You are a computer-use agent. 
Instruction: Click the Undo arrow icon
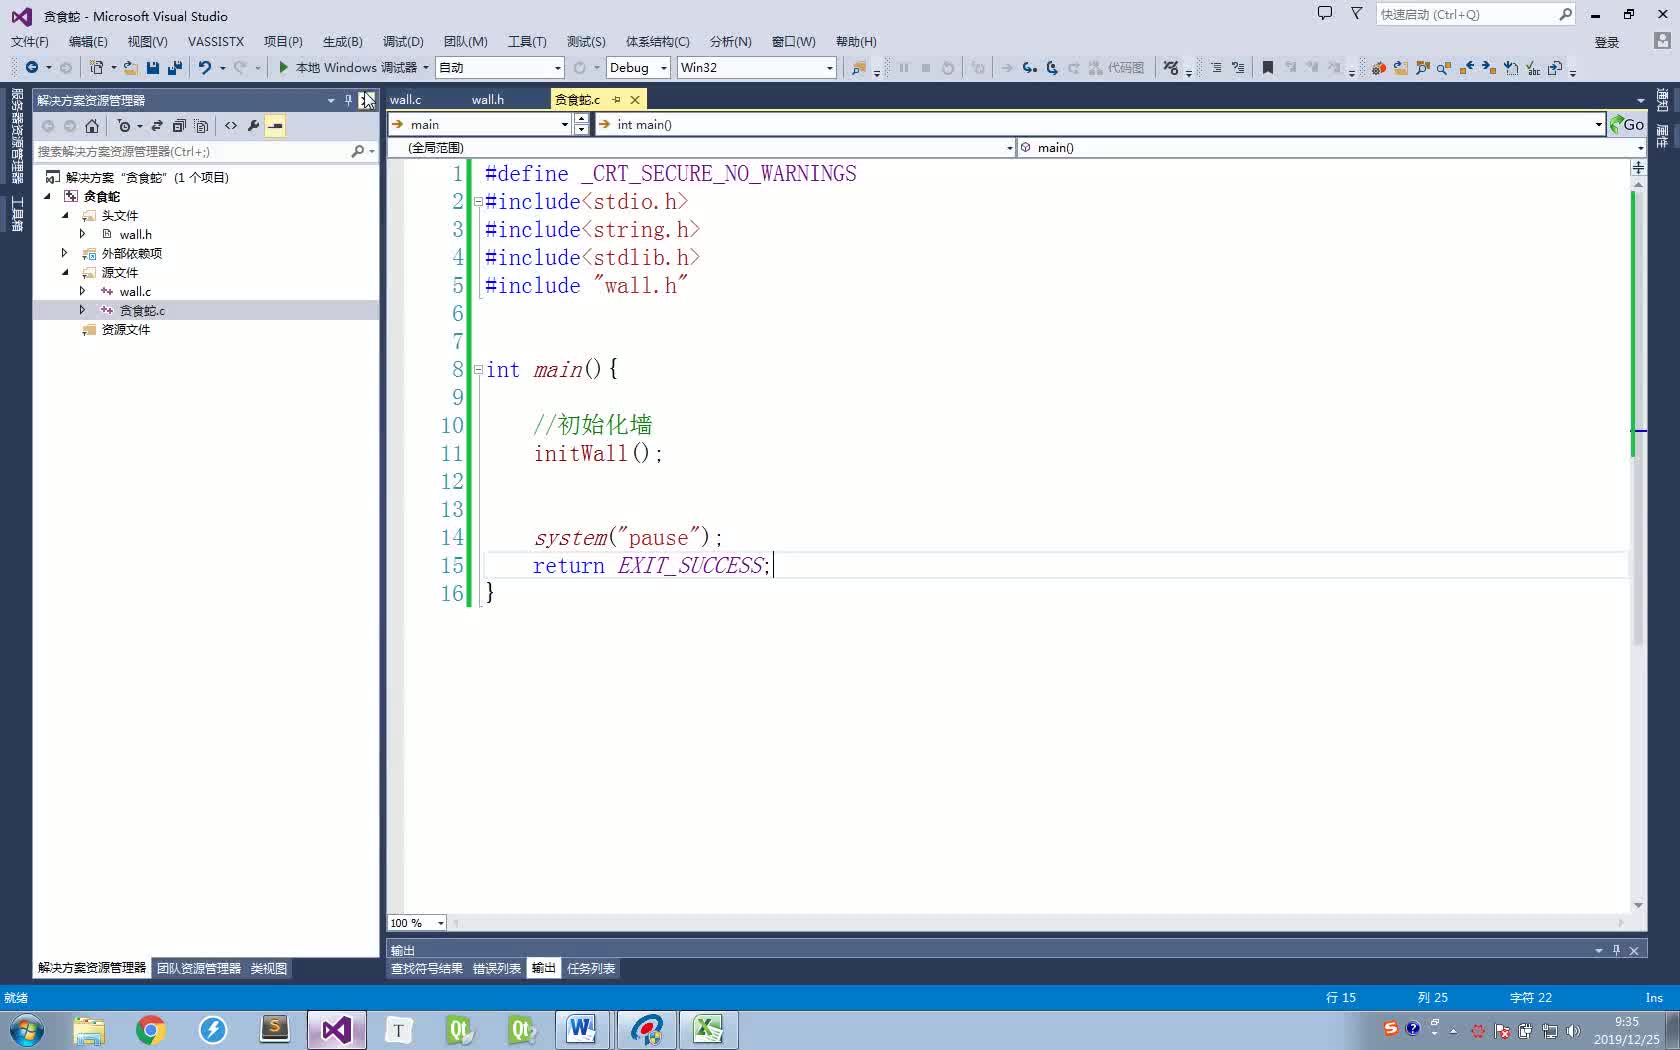pyautogui.click(x=204, y=68)
